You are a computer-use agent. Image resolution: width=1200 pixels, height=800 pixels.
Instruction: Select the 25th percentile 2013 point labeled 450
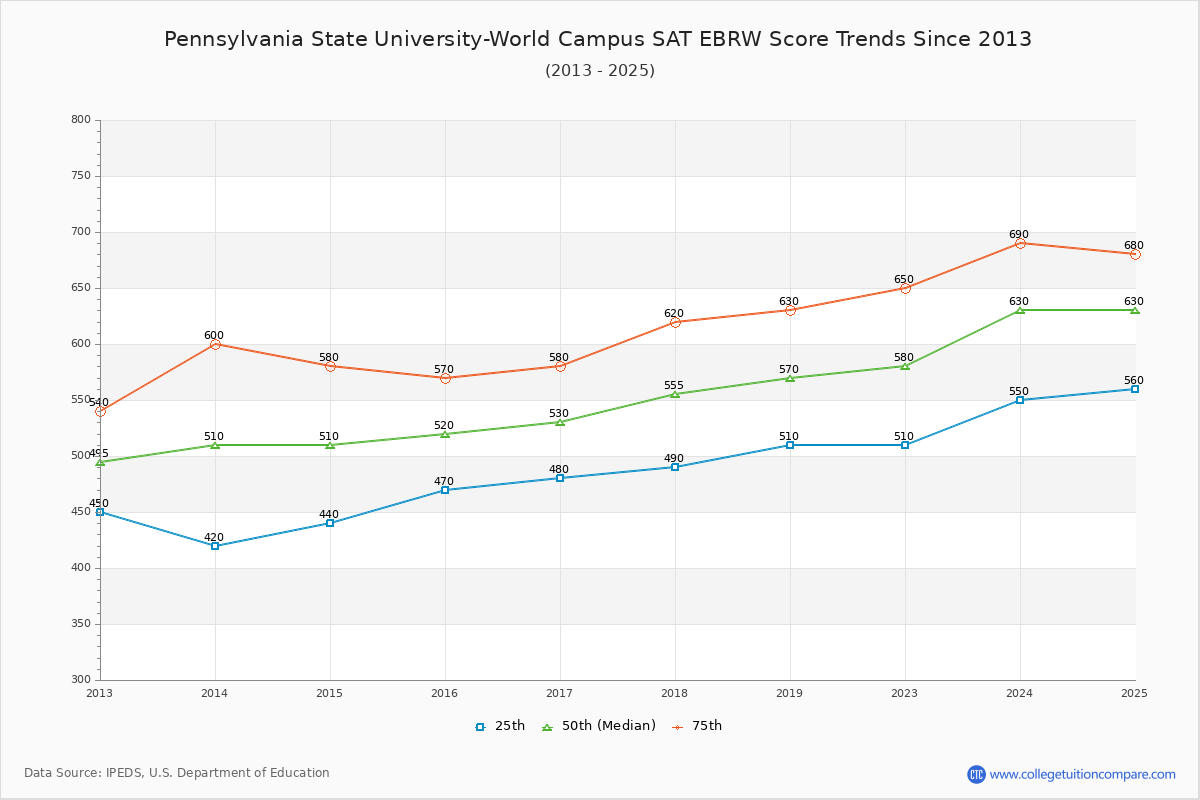(x=100, y=512)
